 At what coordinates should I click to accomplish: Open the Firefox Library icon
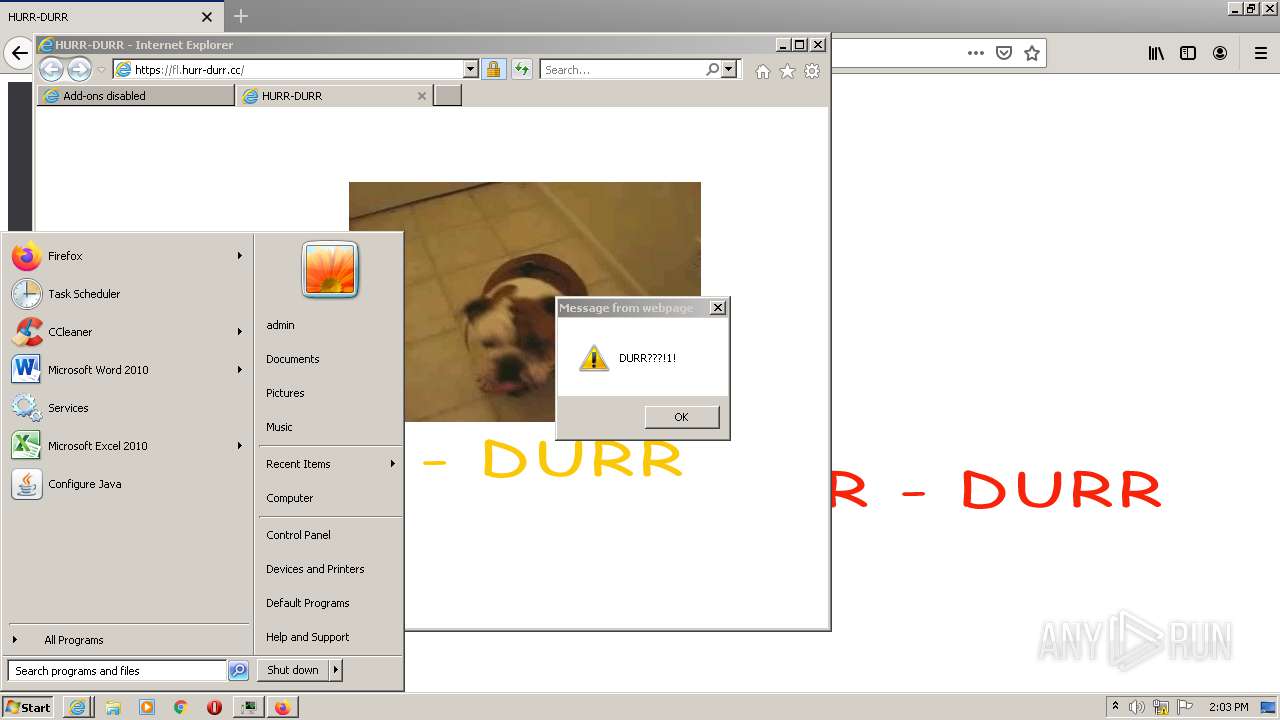[x=1156, y=53]
